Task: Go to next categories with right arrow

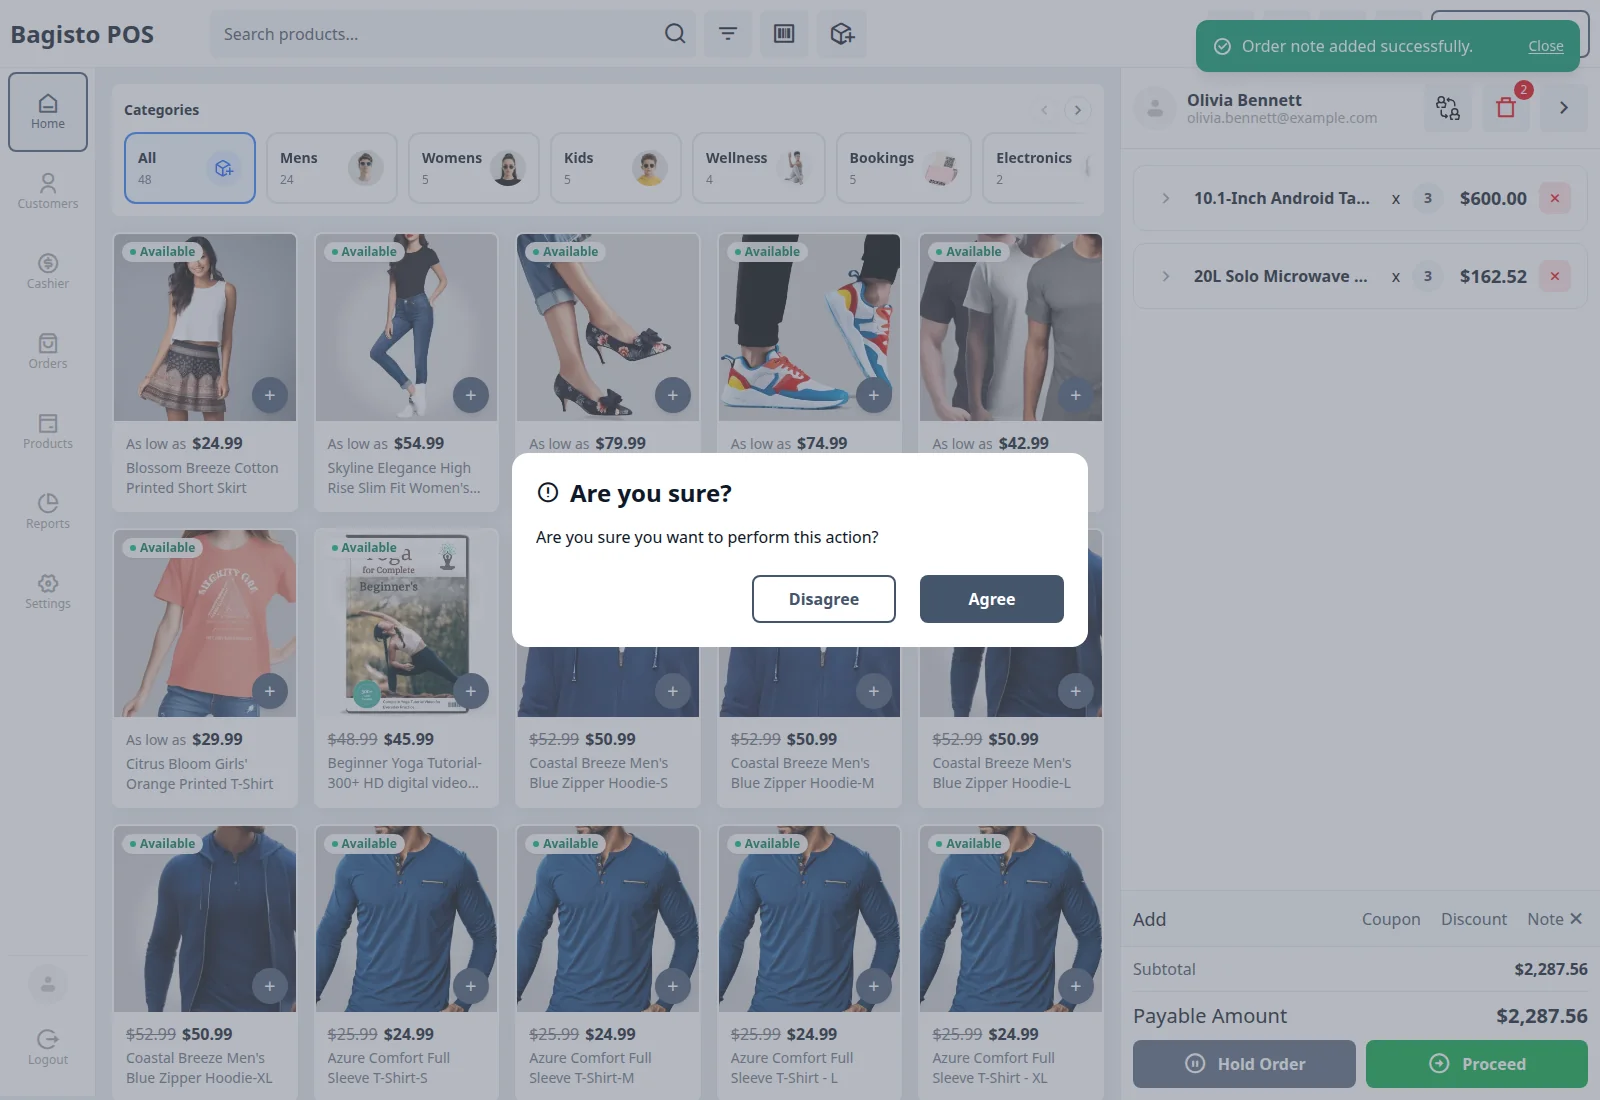Action: point(1078,110)
